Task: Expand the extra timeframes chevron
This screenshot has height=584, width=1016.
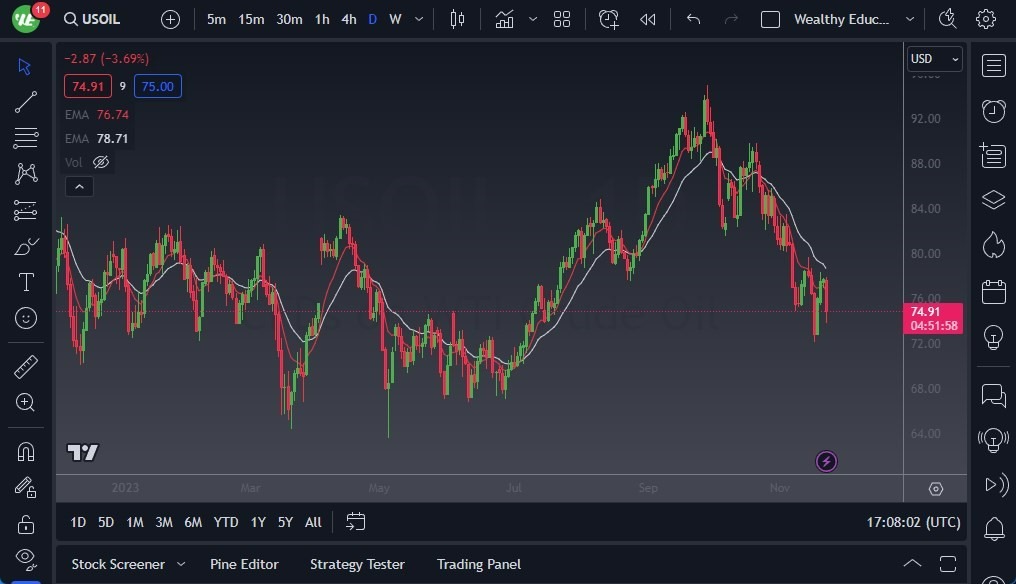Action: pyautogui.click(x=418, y=19)
